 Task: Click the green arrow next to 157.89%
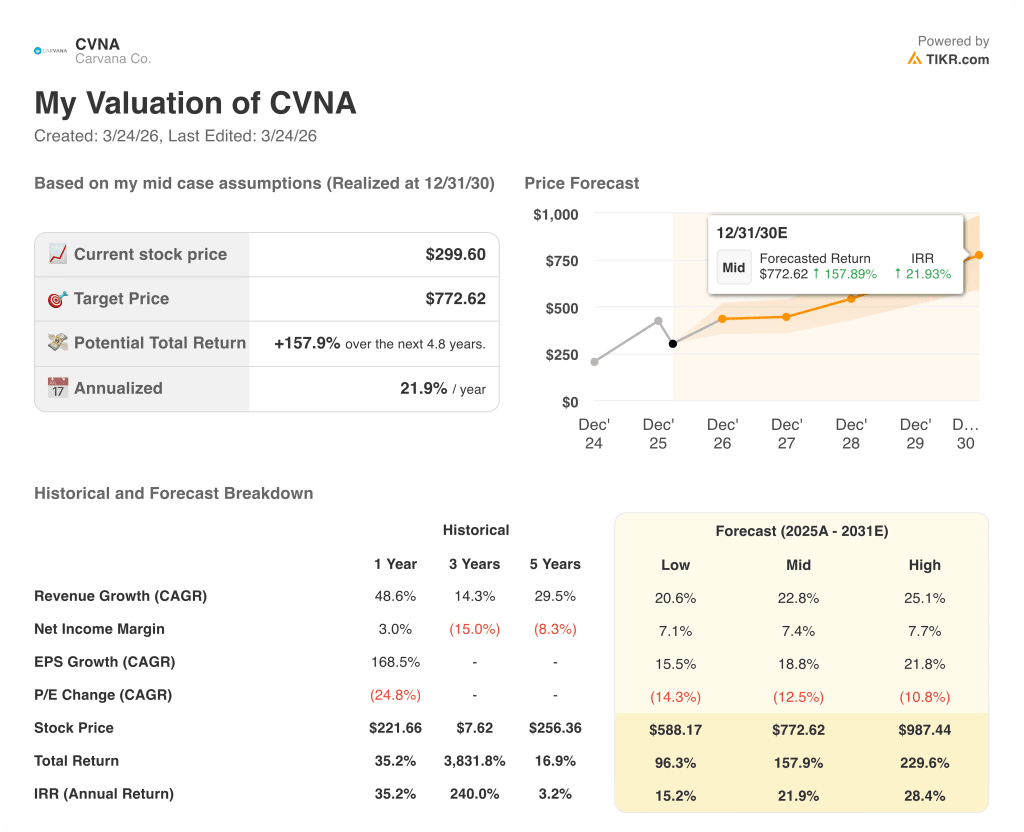817,273
